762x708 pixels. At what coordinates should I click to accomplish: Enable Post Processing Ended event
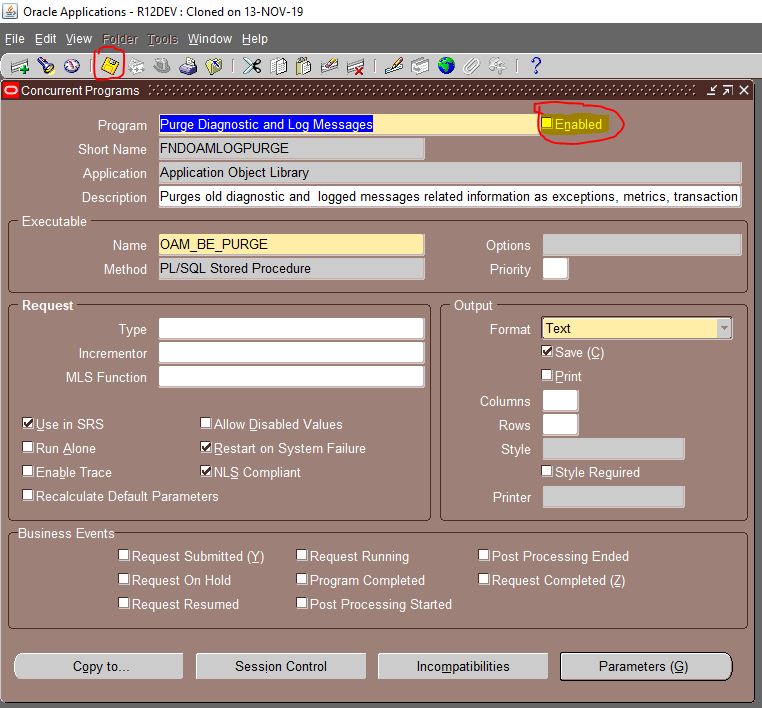click(x=484, y=555)
